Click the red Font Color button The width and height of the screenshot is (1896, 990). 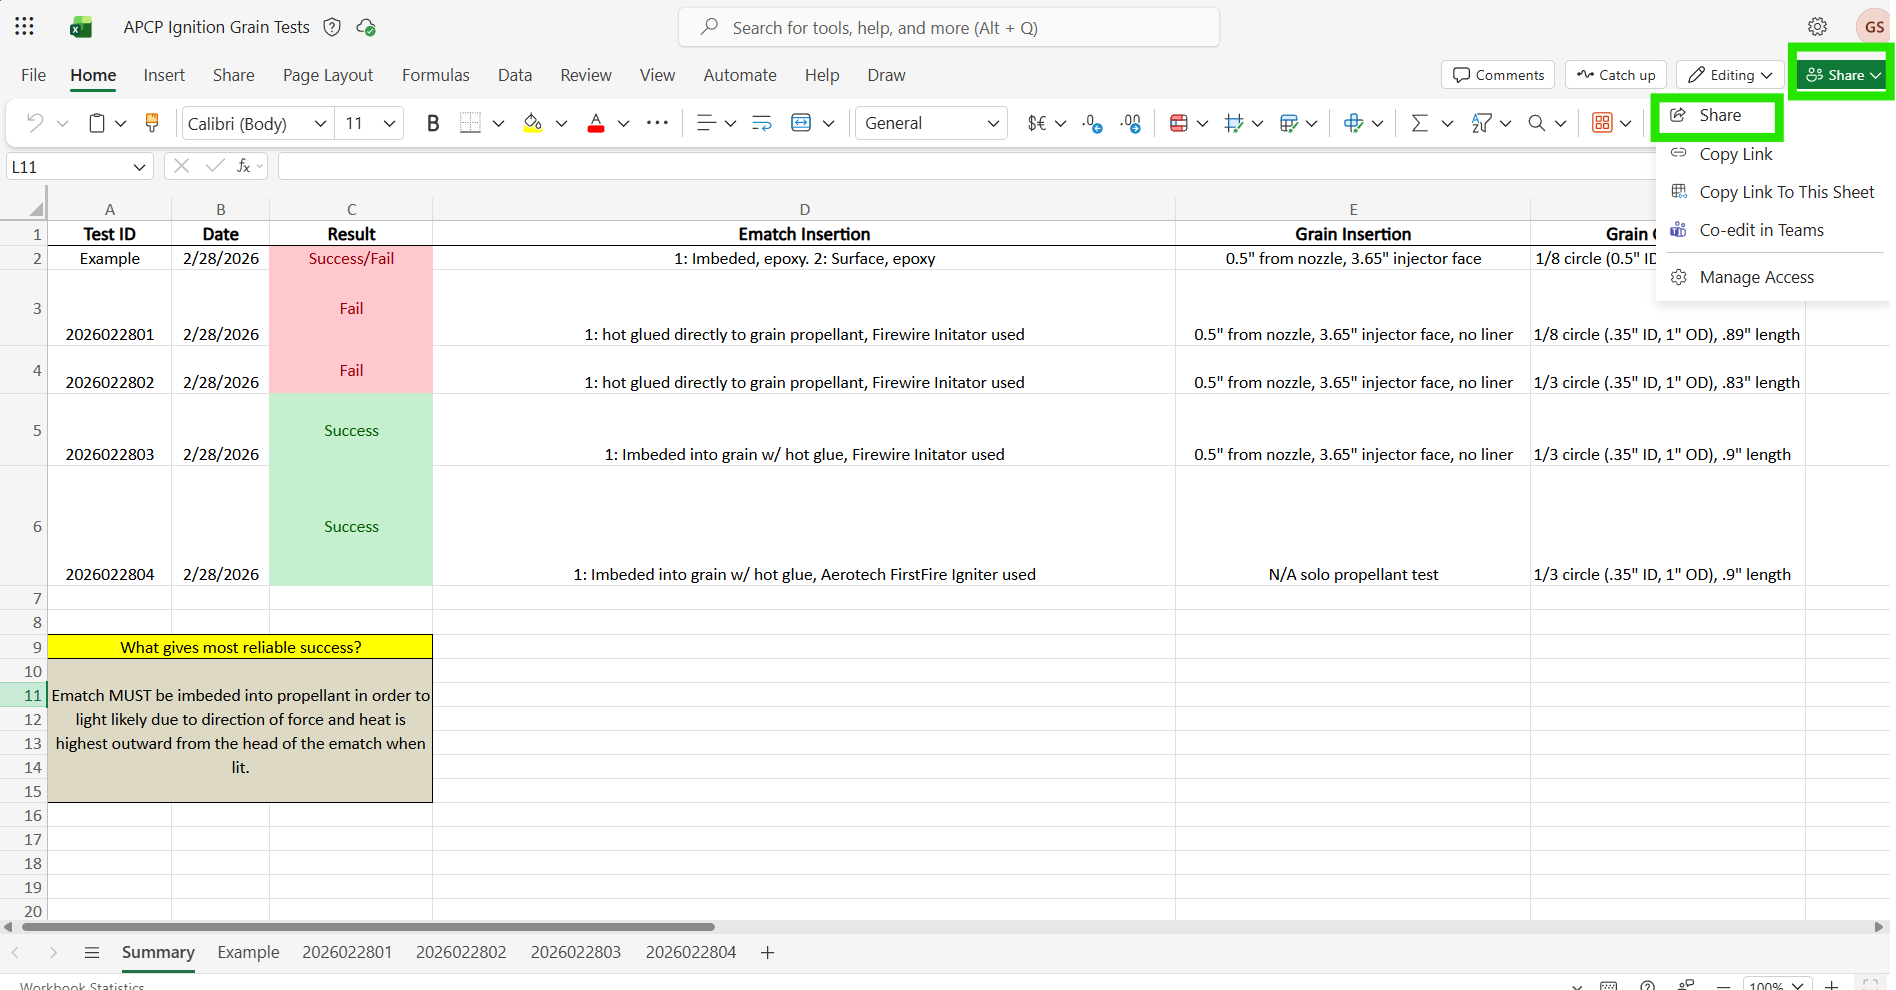(x=596, y=123)
